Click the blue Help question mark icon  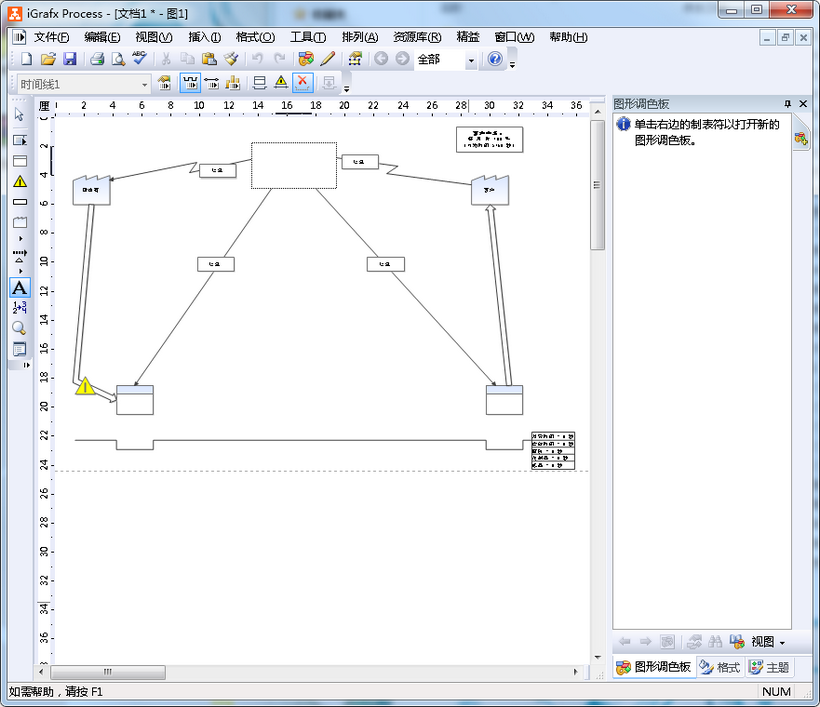coord(495,59)
